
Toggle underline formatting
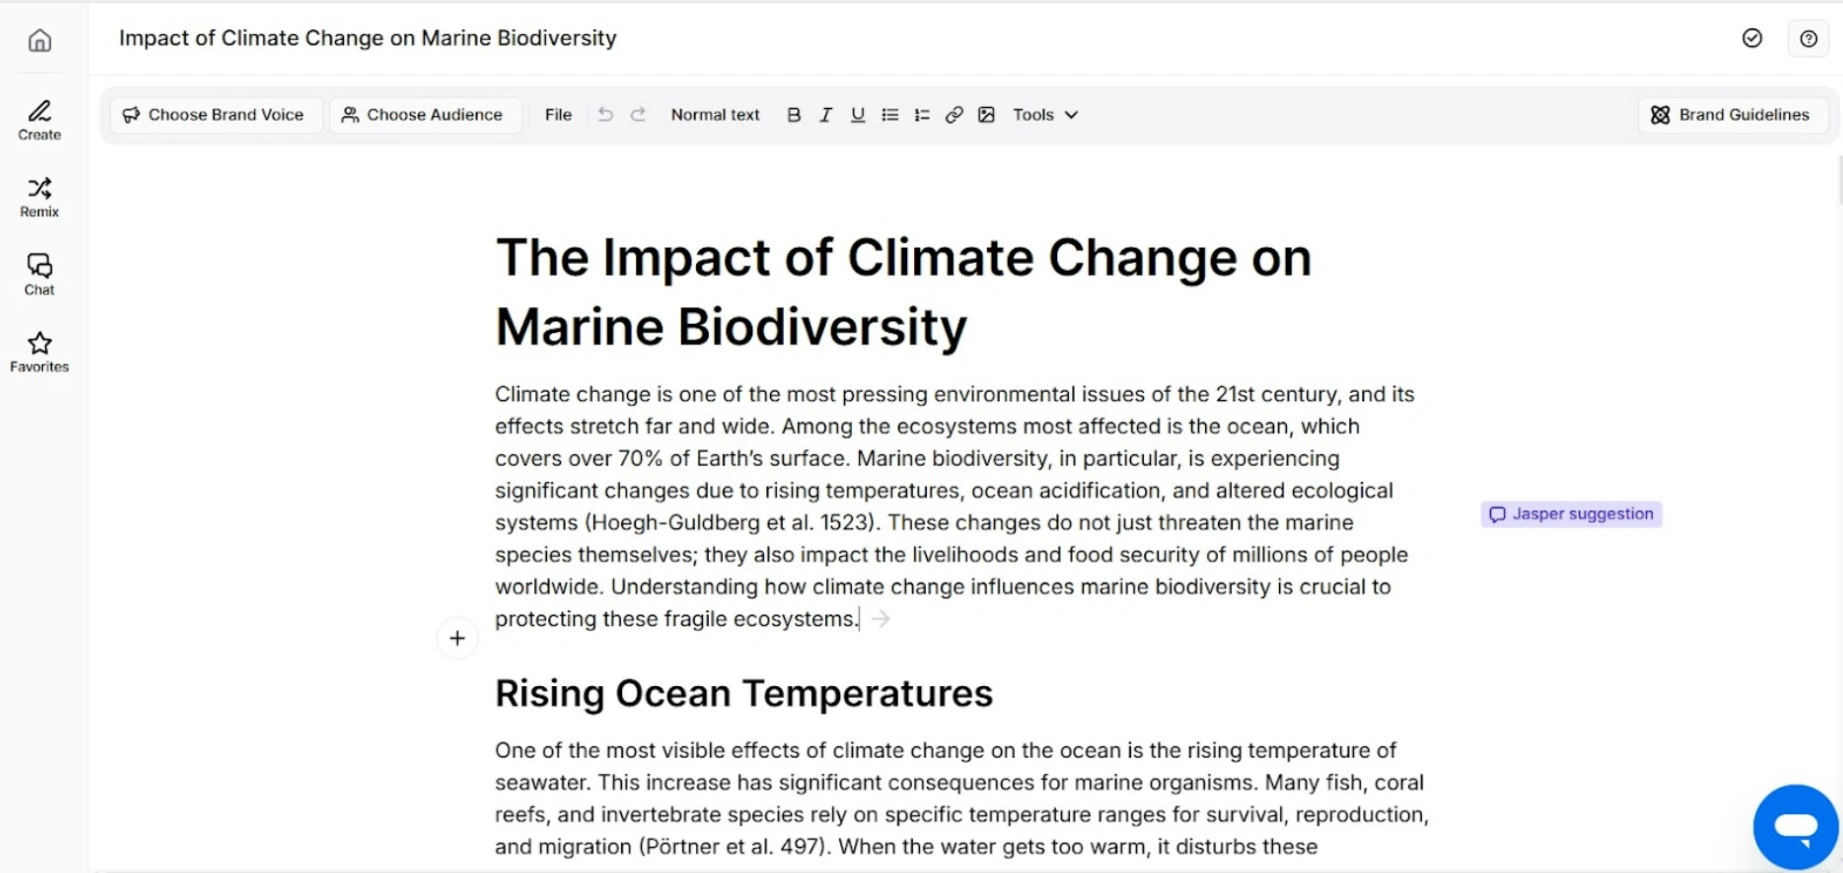[858, 115]
